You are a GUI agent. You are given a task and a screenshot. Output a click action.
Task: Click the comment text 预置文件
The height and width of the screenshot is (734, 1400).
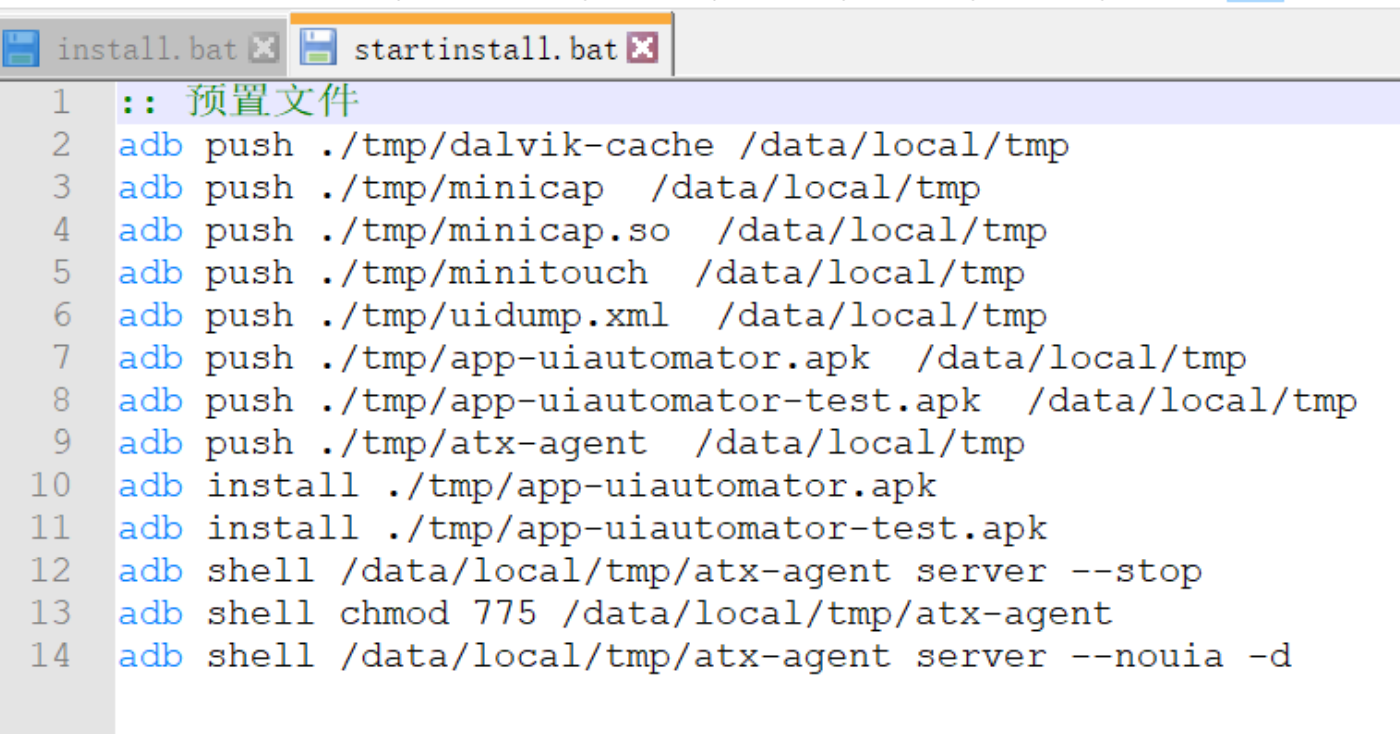click(272, 102)
